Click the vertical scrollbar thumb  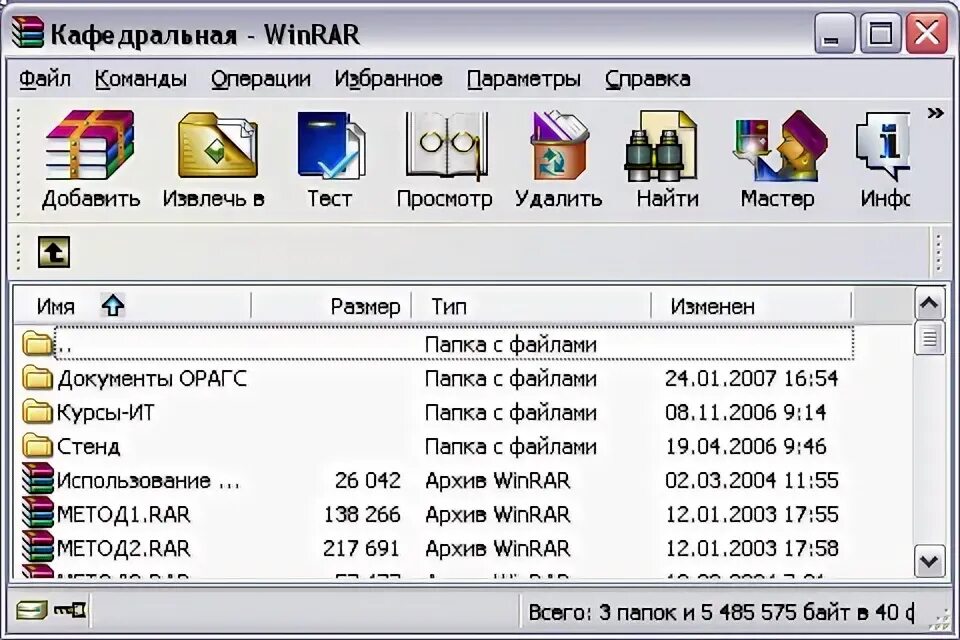(929, 338)
